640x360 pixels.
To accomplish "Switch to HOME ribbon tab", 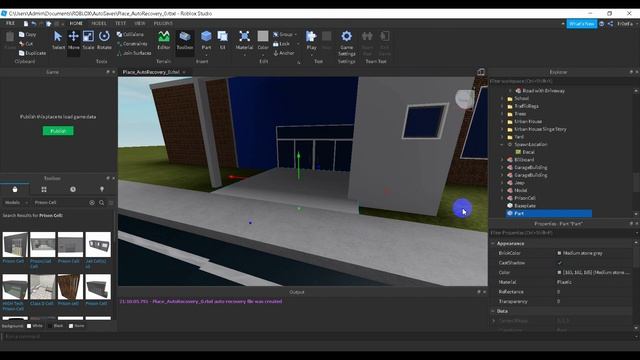I will tap(76, 24).
